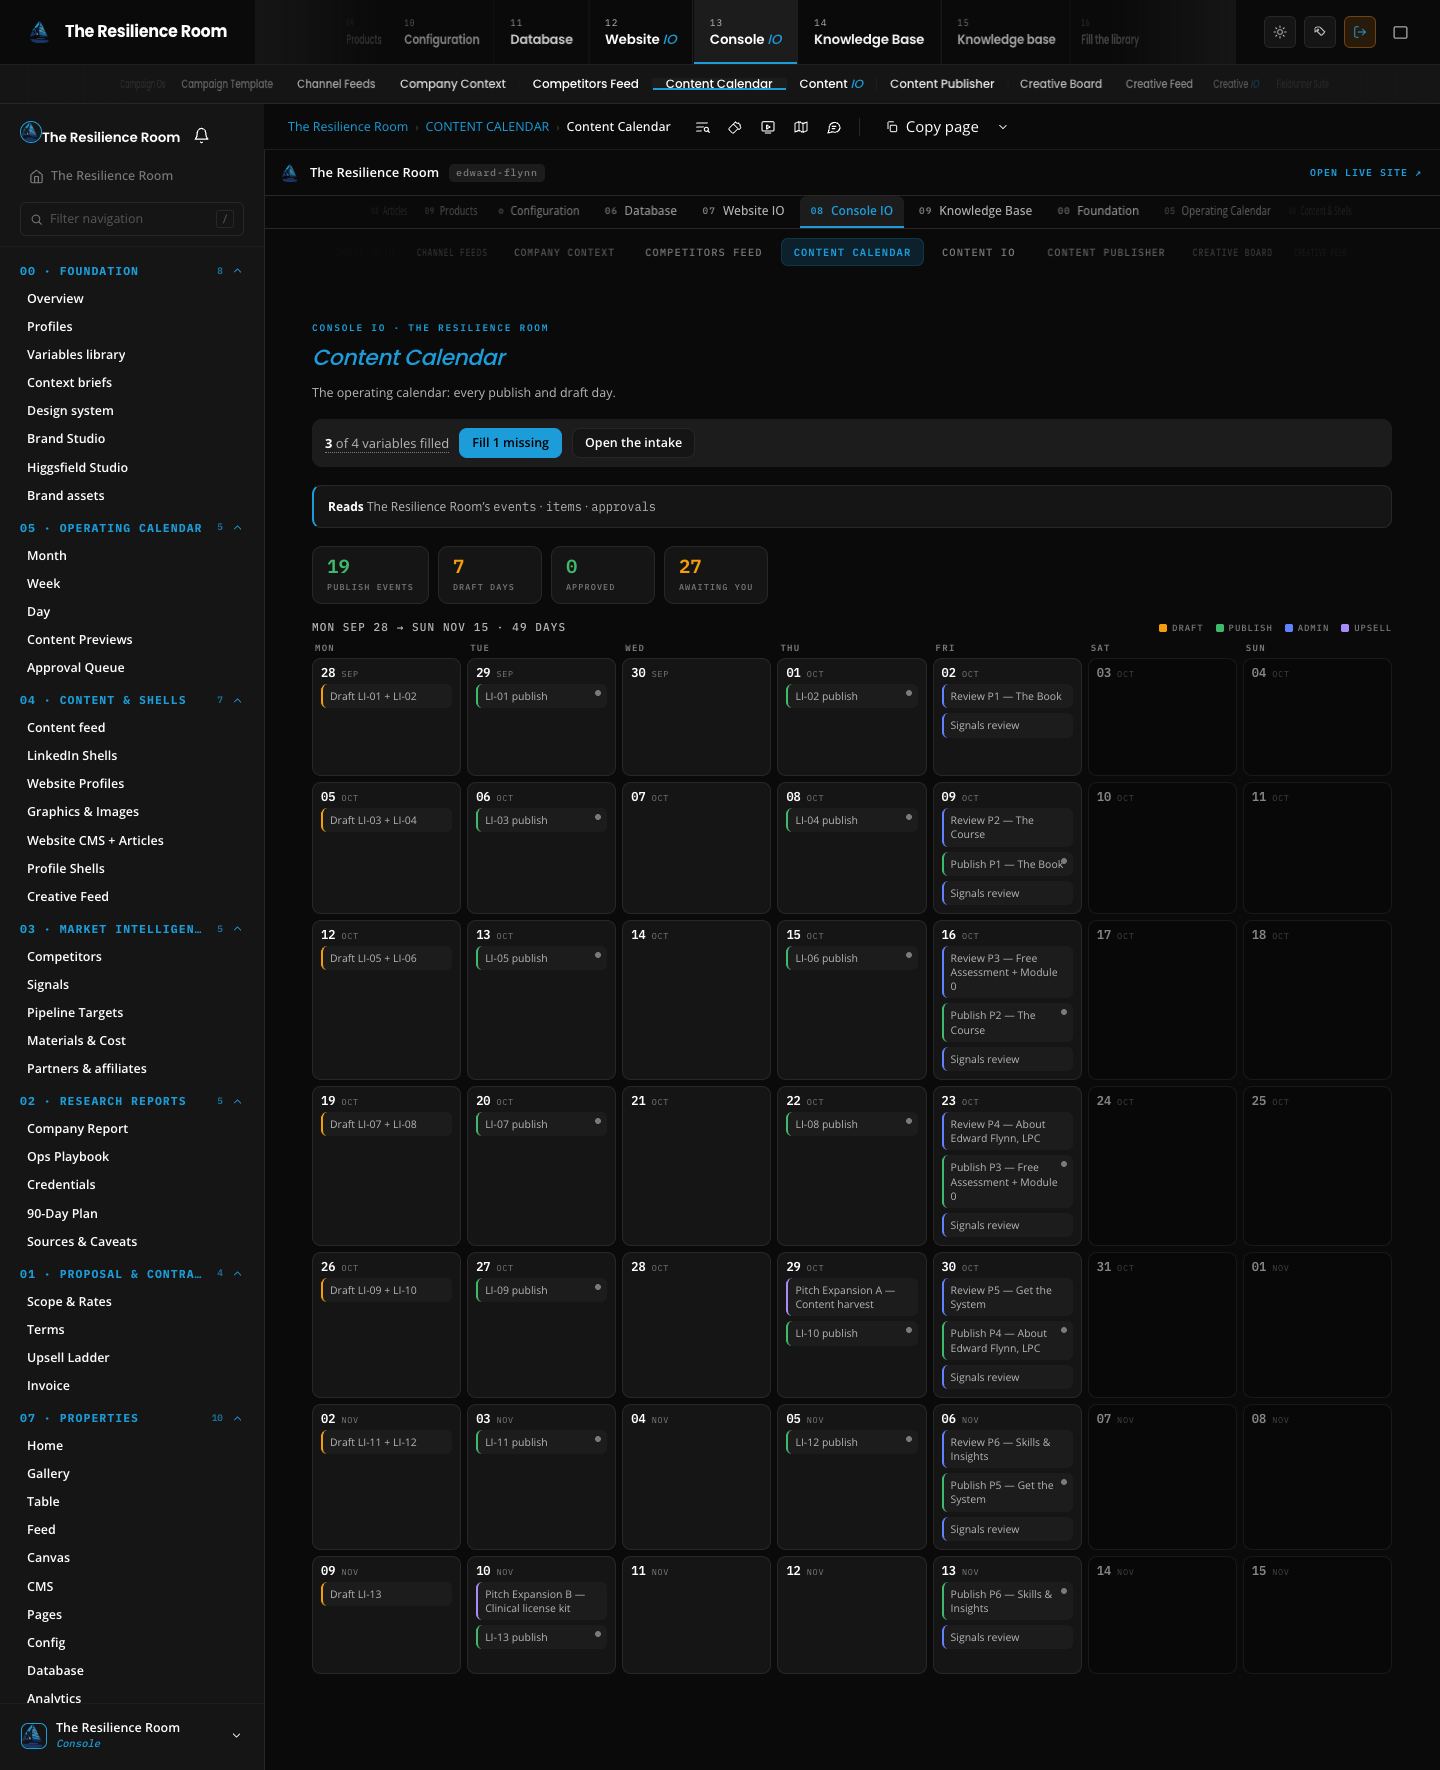Open the chat bubble icon in toolbar
The width and height of the screenshot is (1440, 1770).
[x=834, y=127]
